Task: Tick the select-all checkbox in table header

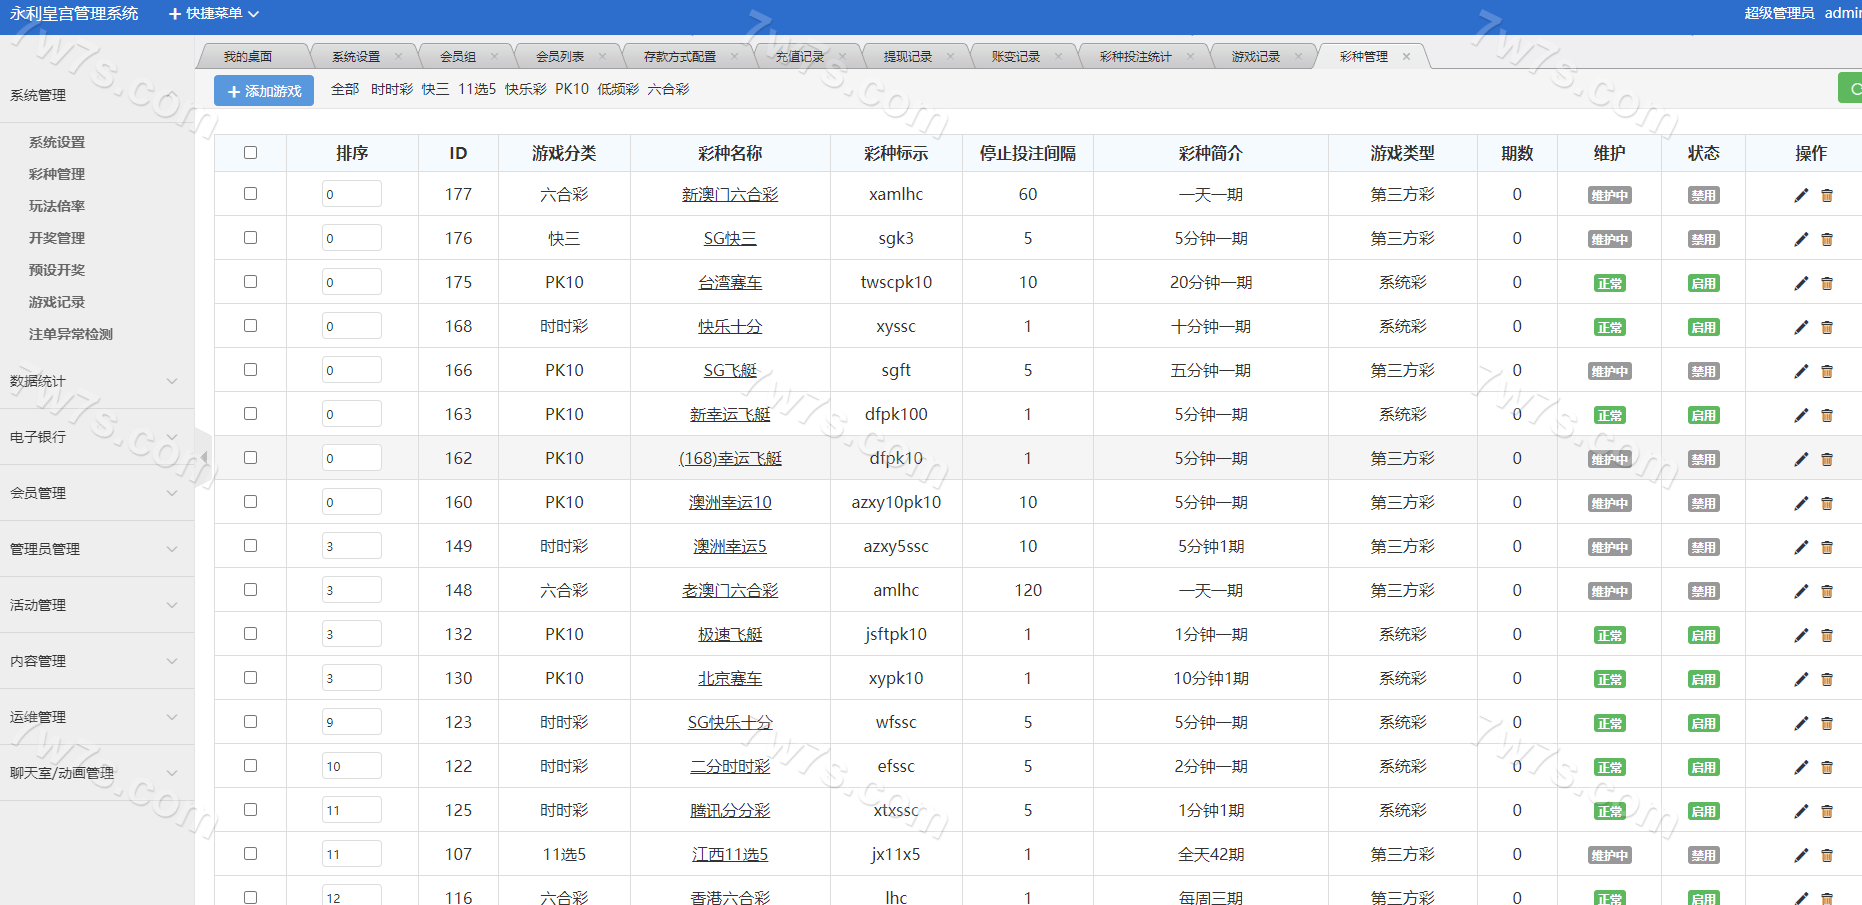Action: click(x=250, y=153)
